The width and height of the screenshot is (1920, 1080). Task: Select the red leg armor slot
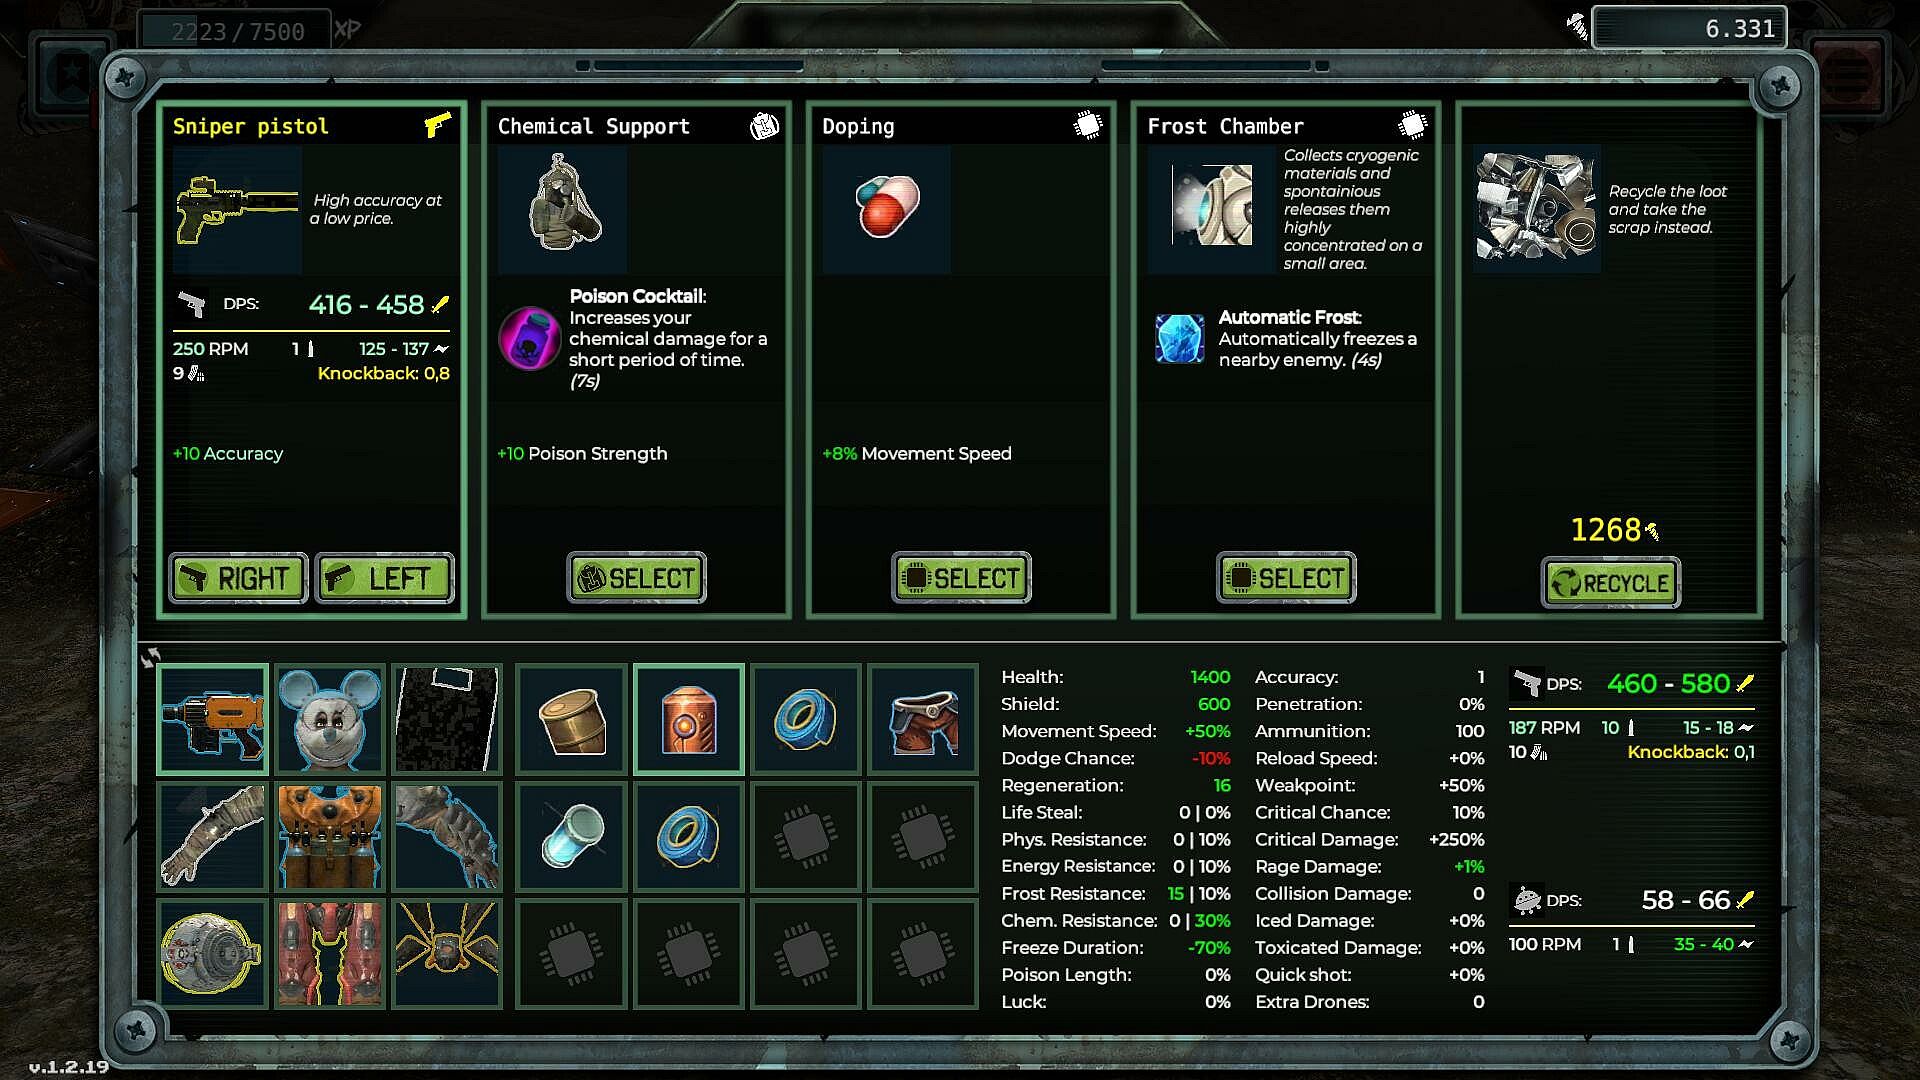330,953
